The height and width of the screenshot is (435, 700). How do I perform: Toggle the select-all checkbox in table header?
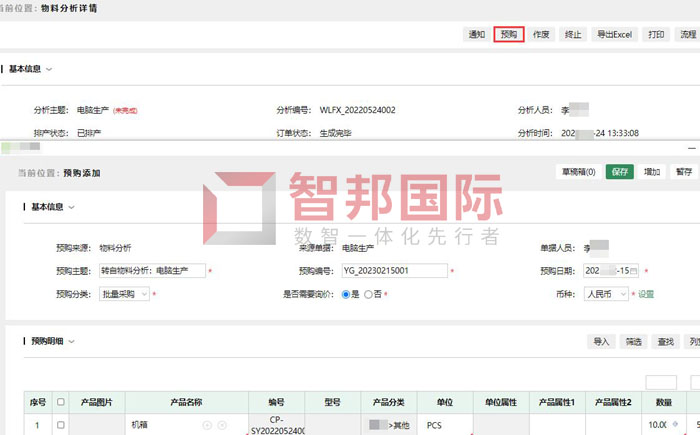[61, 402]
